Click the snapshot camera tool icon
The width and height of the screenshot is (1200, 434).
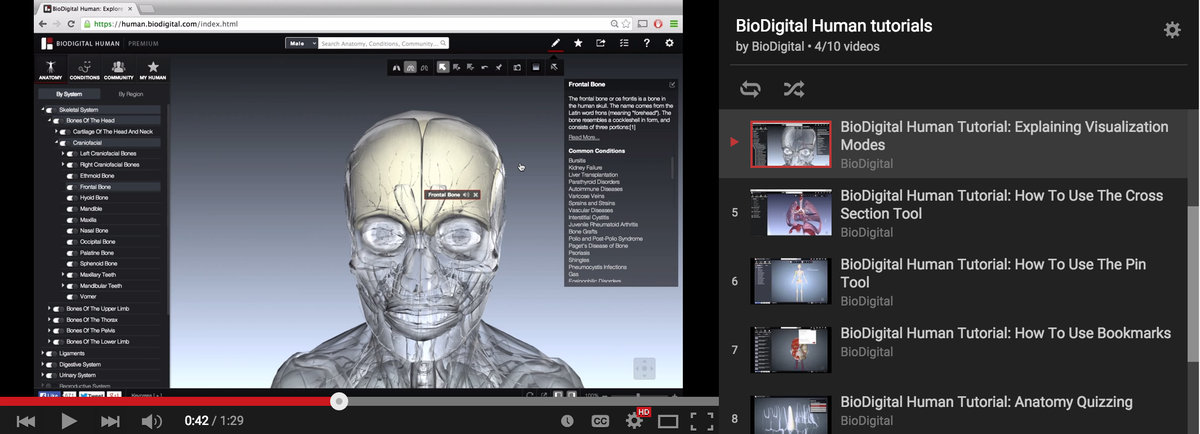[x=517, y=68]
